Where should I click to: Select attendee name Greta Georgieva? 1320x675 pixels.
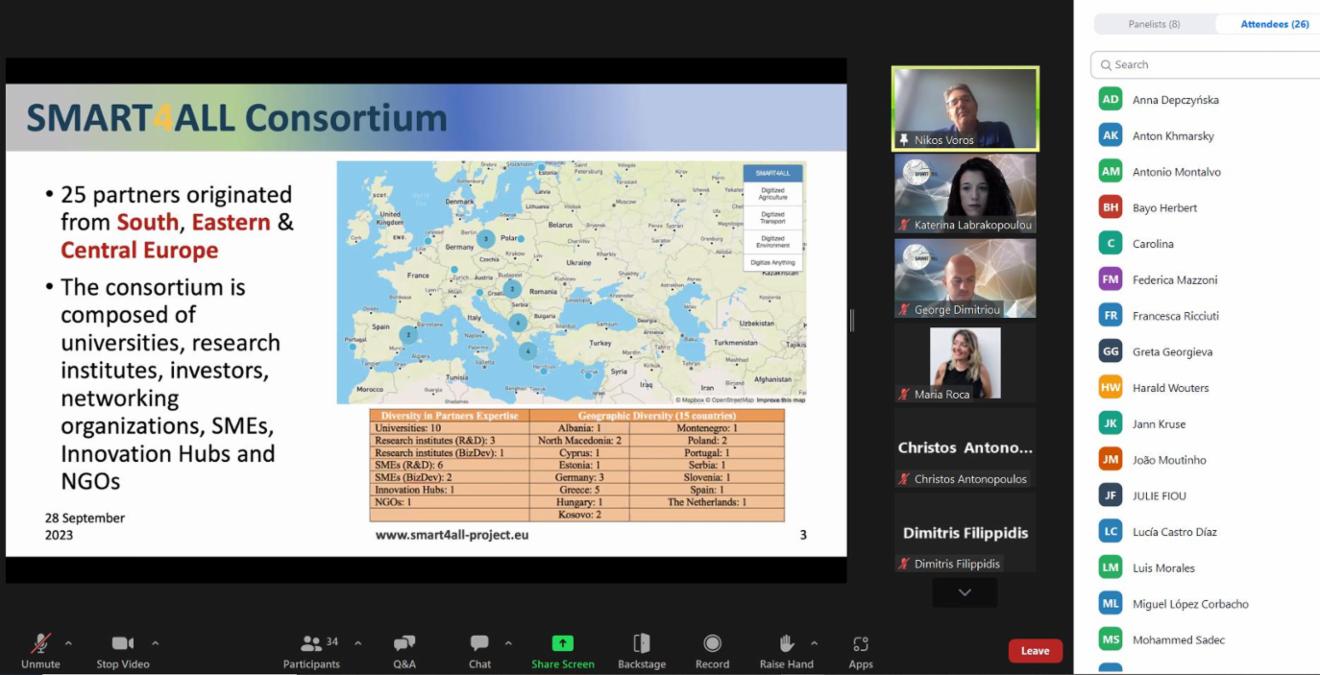tap(1172, 352)
